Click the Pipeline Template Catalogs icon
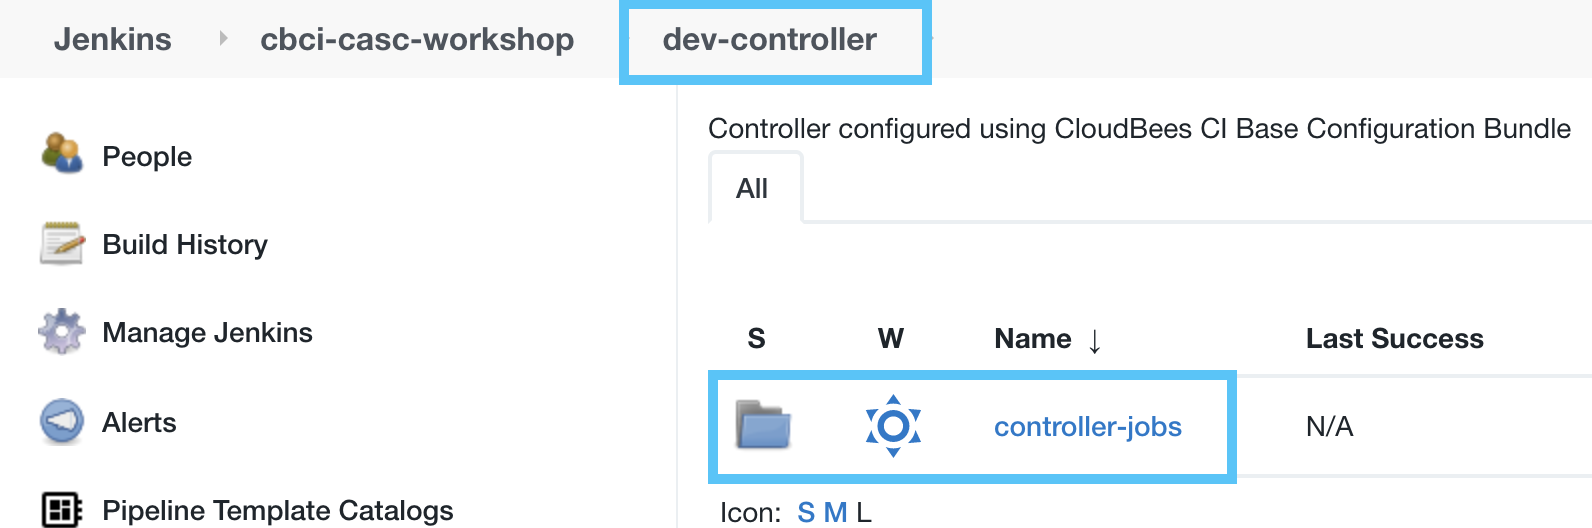The height and width of the screenshot is (528, 1592). point(62,509)
